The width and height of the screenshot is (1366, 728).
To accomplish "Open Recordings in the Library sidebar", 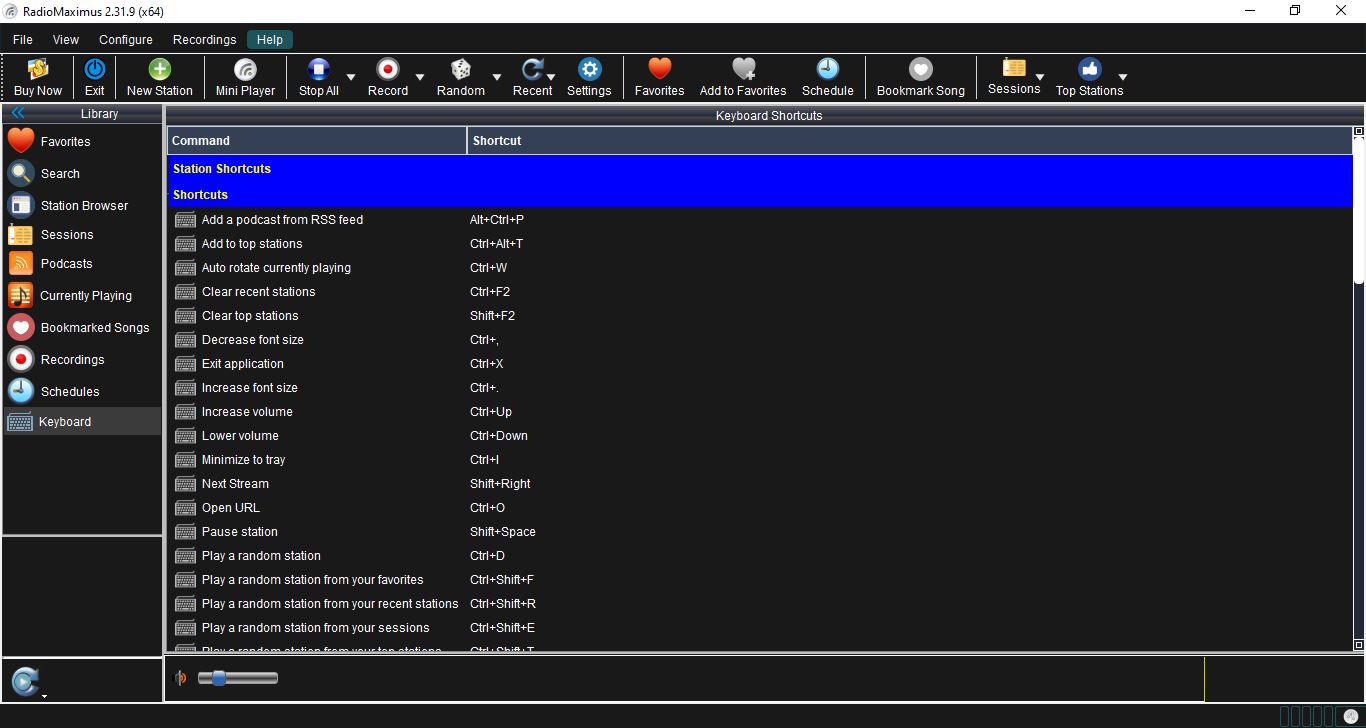I will 82,360.
